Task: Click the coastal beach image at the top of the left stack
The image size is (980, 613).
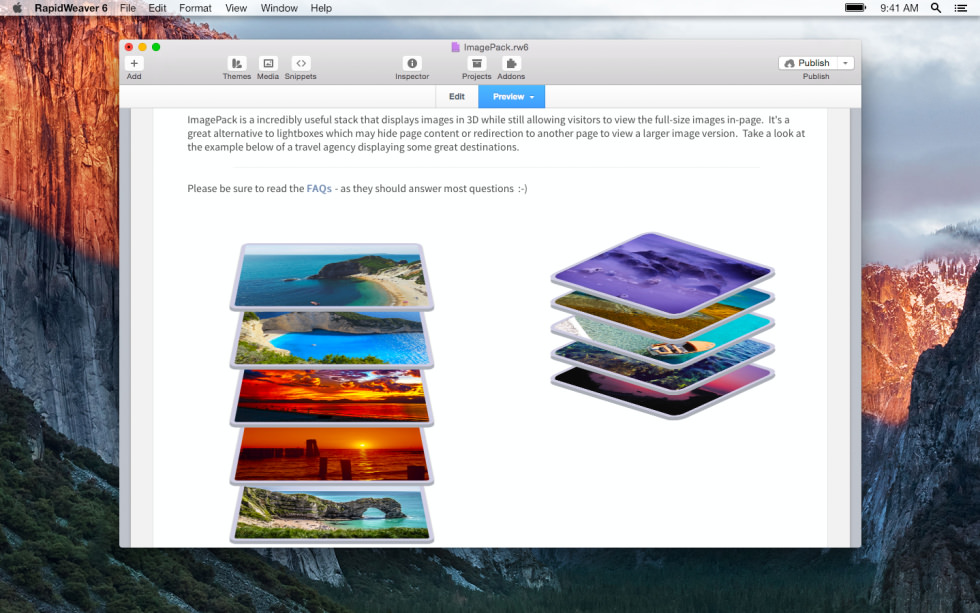Action: (x=331, y=276)
